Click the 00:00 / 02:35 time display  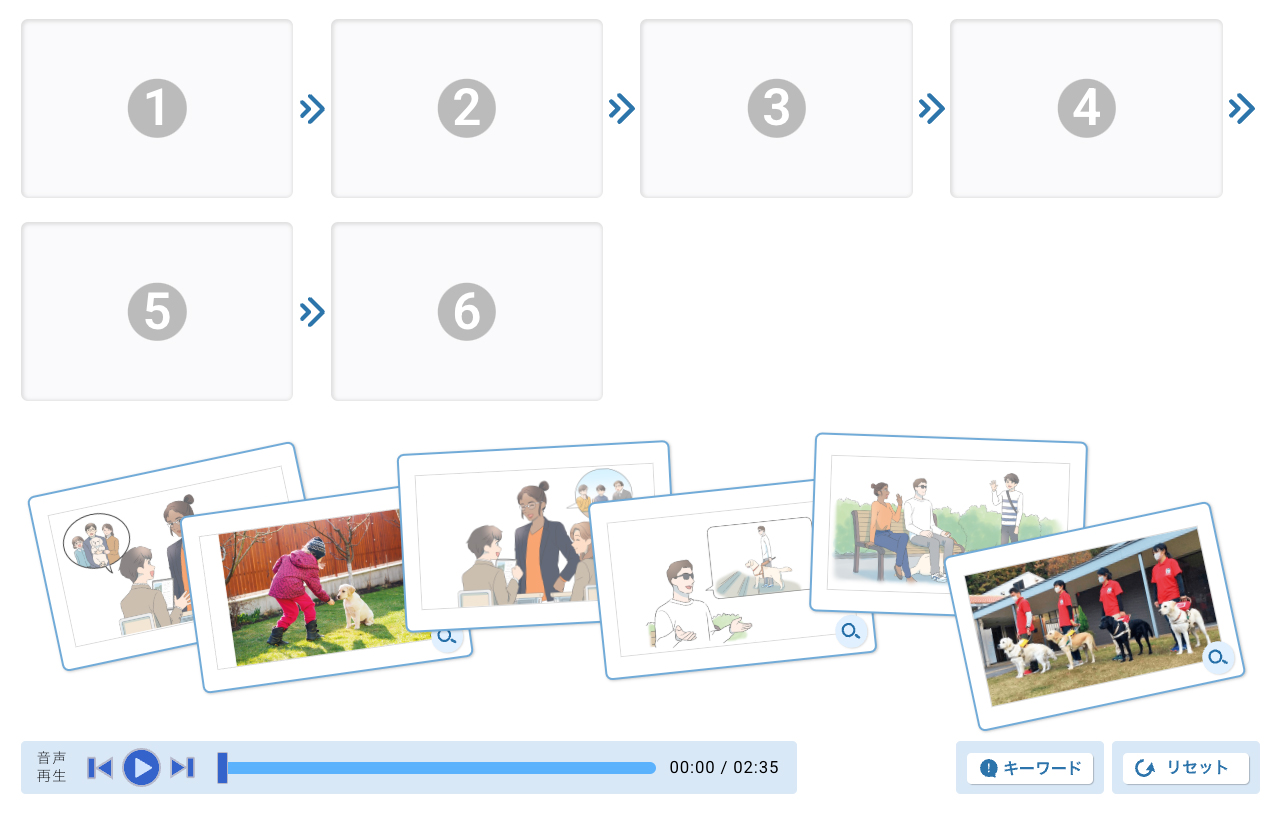pyautogui.click(x=724, y=768)
